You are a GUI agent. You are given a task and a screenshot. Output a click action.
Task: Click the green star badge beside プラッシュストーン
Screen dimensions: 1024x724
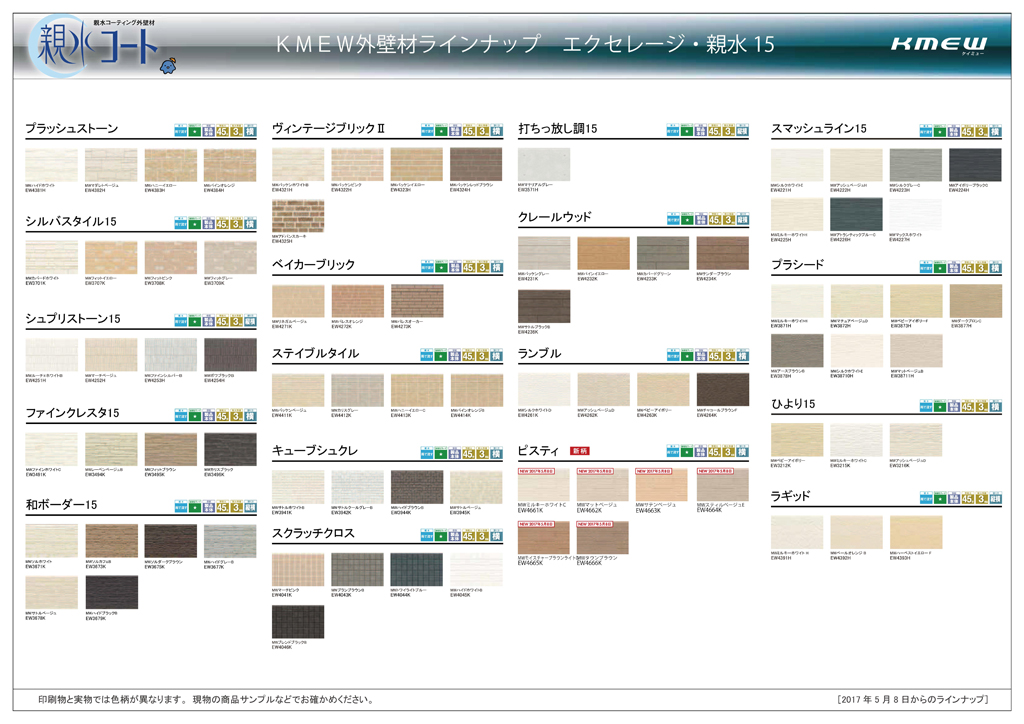(195, 131)
